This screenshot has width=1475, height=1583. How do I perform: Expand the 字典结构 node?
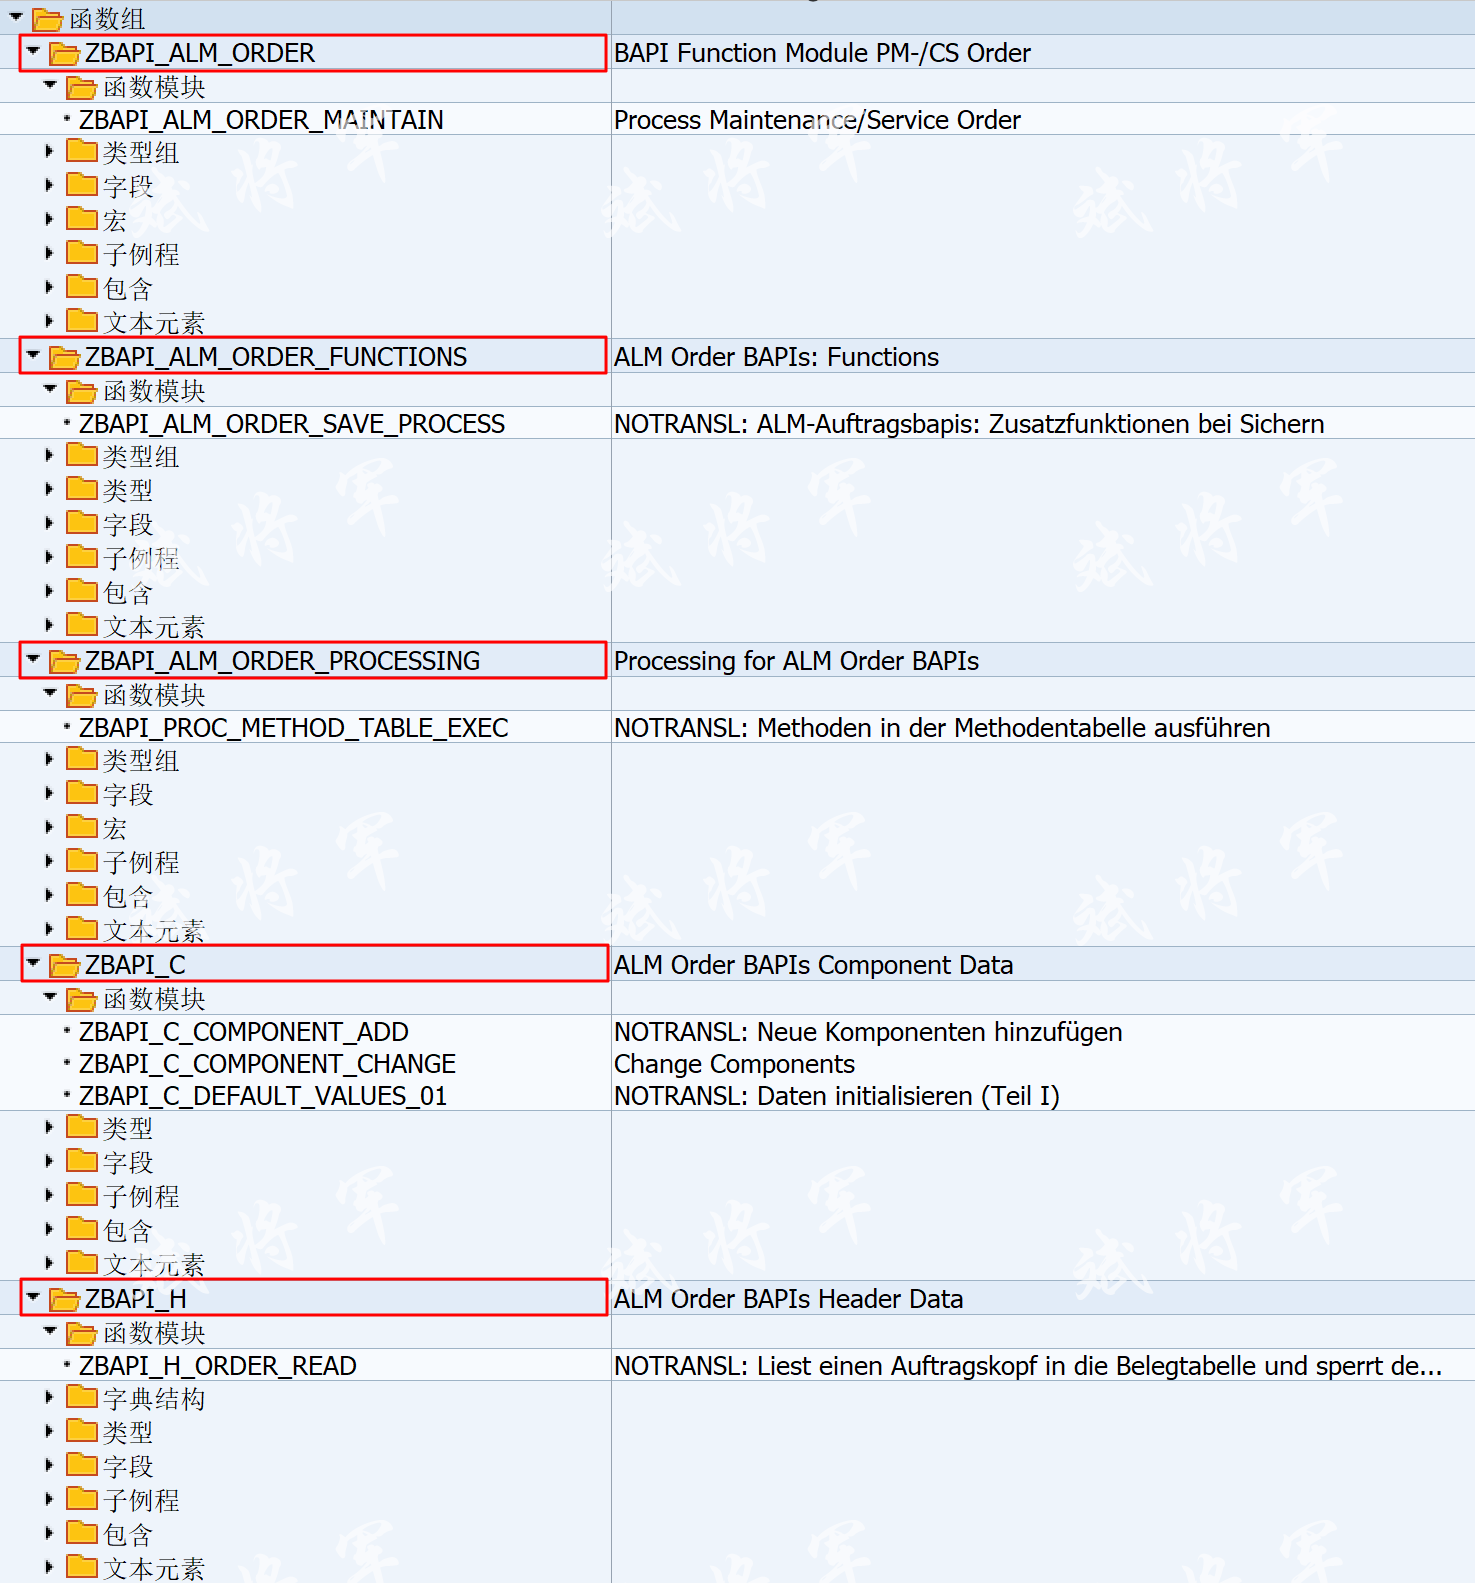pos(49,1397)
